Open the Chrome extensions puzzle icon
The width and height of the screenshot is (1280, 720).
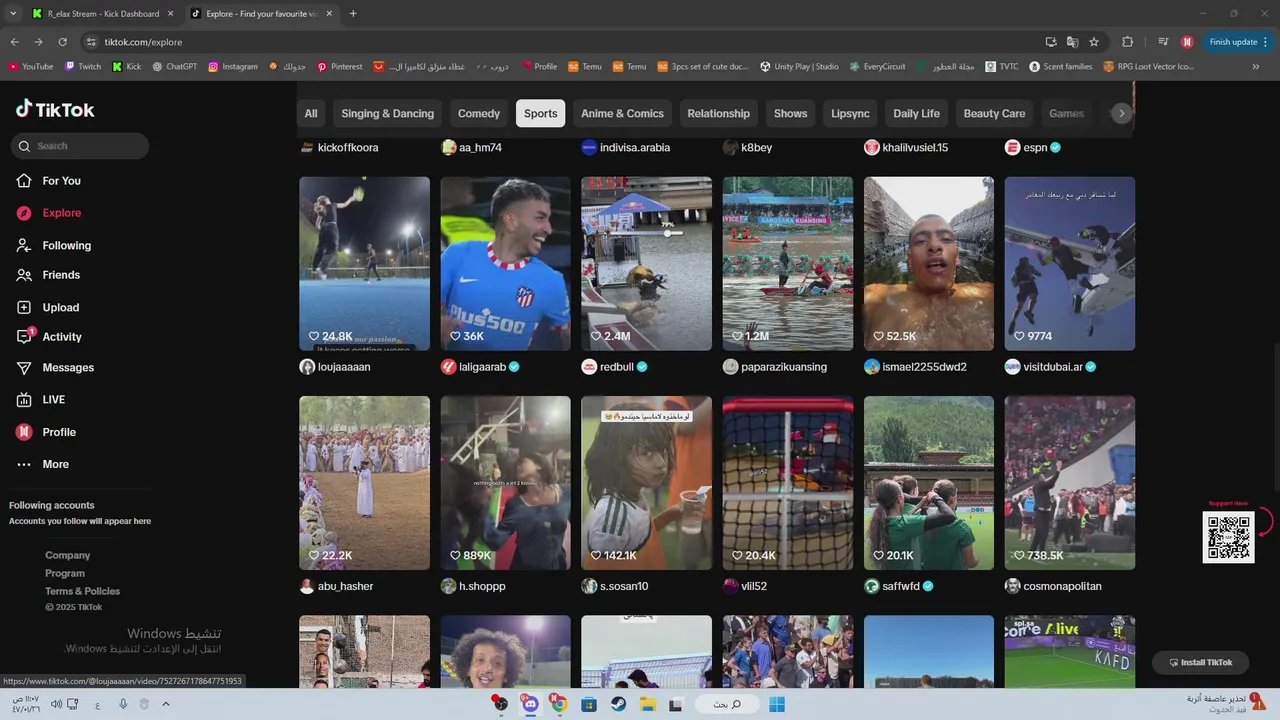pos(1128,42)
